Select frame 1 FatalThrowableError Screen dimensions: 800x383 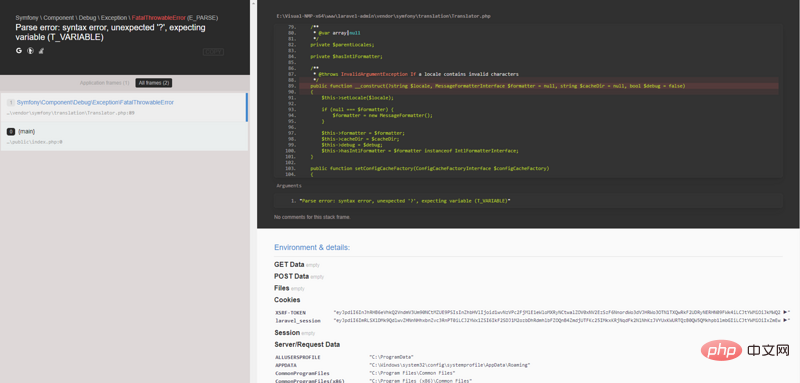(x=123, y=107)
